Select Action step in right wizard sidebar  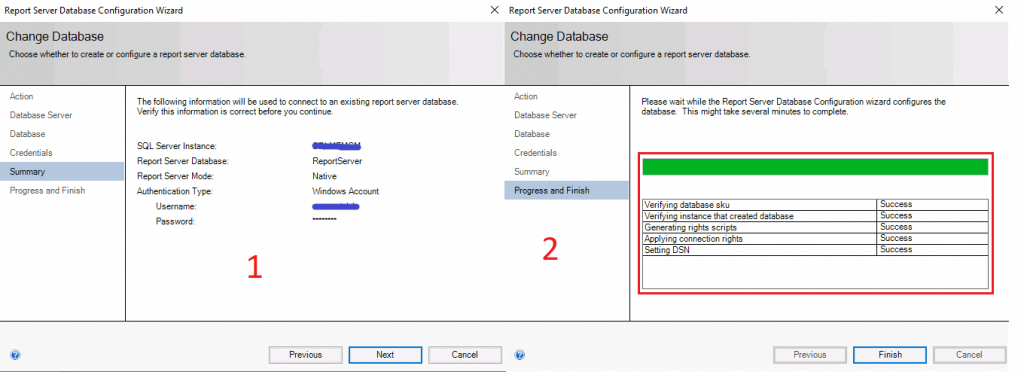click(x=526, y=97)
